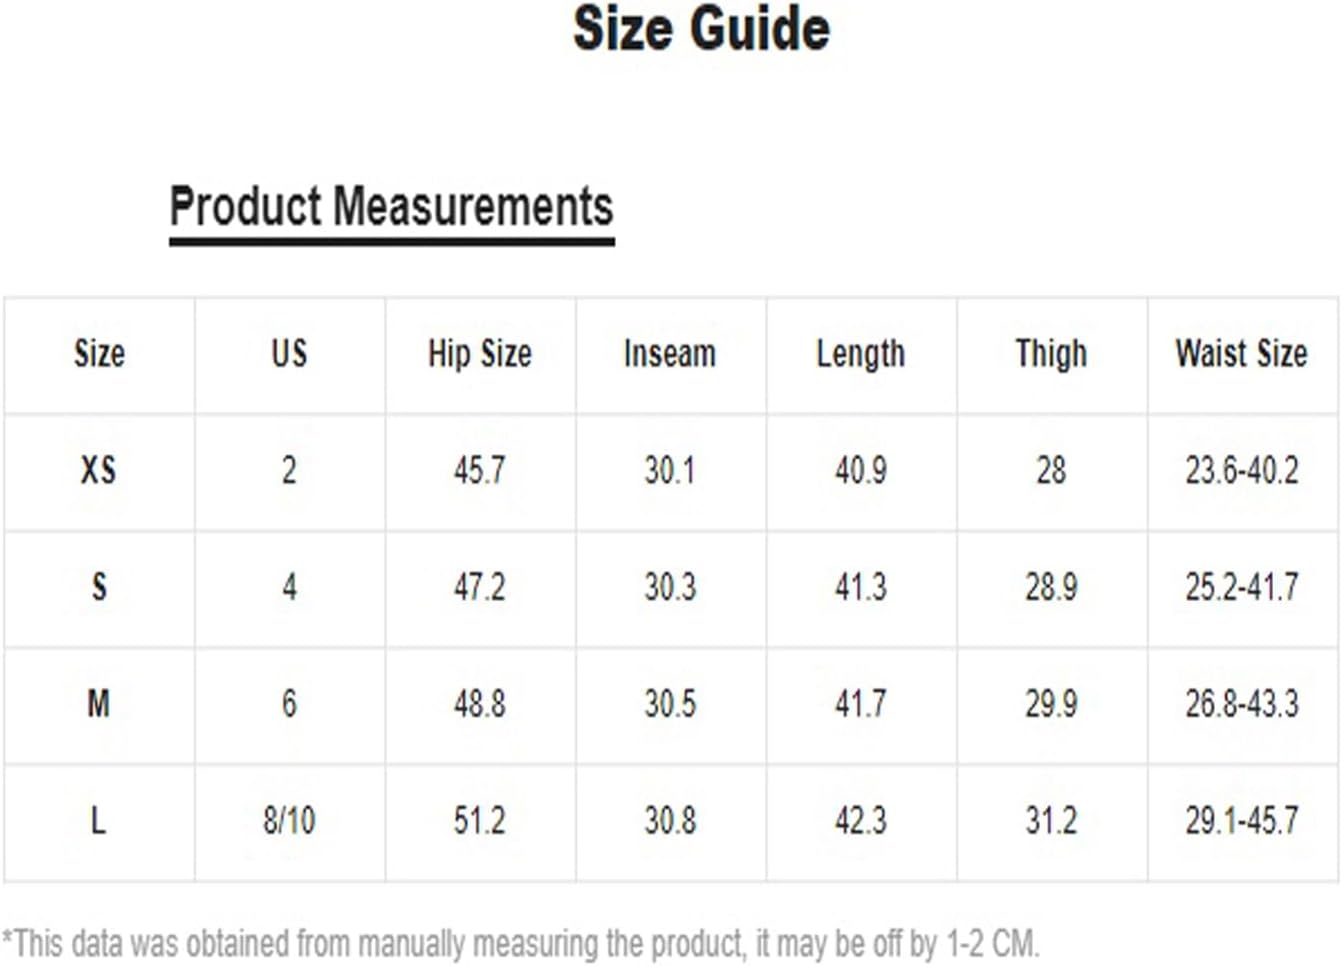
Task: Click the Size Guide title
Action: (x=701, y=29)
